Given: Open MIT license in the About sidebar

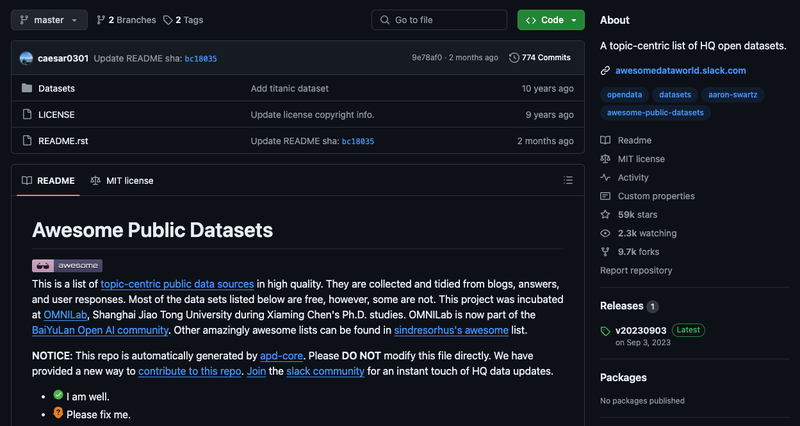Looking at the screenshot, I should (641, 159).
